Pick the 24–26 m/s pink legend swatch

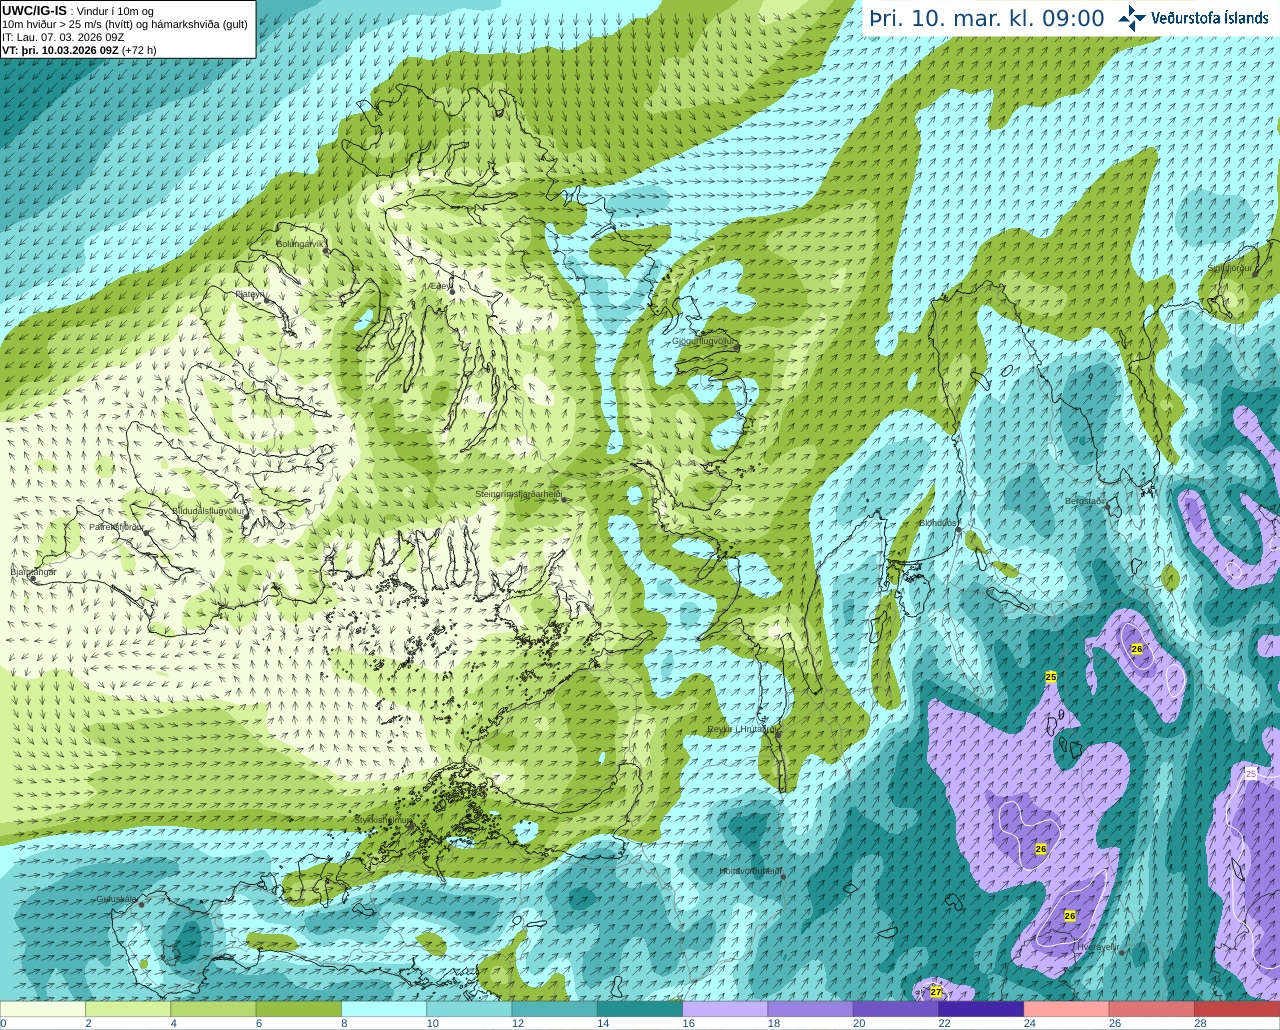1067,1009
